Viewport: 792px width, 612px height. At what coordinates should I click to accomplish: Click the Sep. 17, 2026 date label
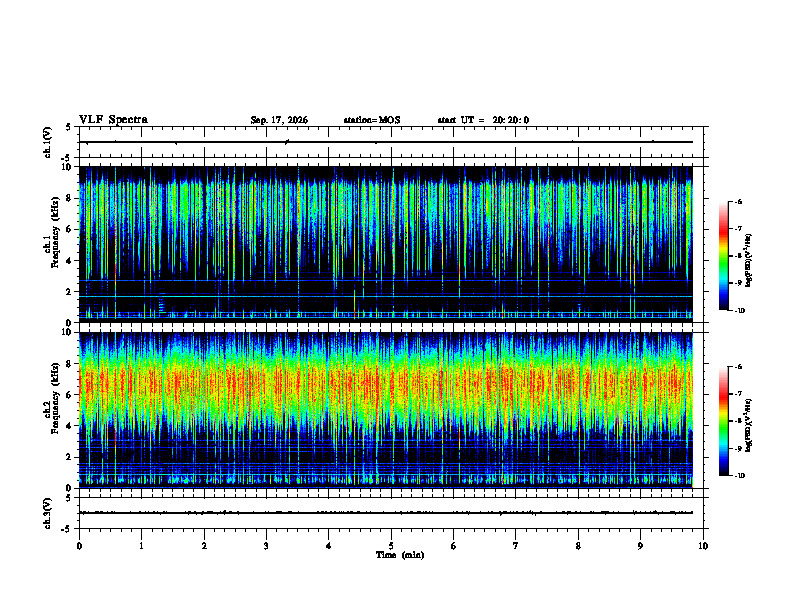point(279,120)
